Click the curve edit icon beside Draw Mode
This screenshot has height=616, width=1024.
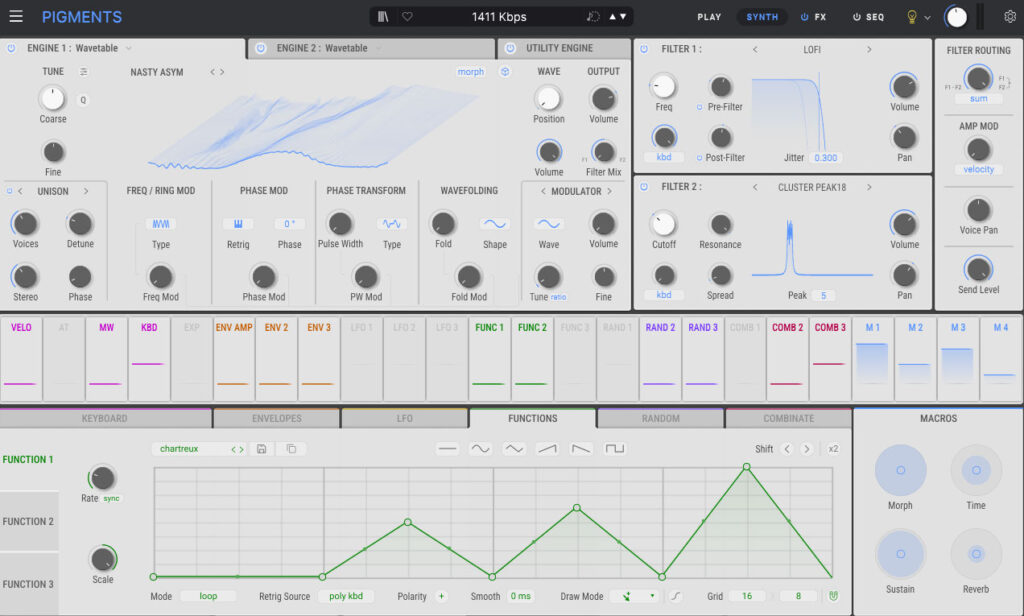tap(675, 596)
